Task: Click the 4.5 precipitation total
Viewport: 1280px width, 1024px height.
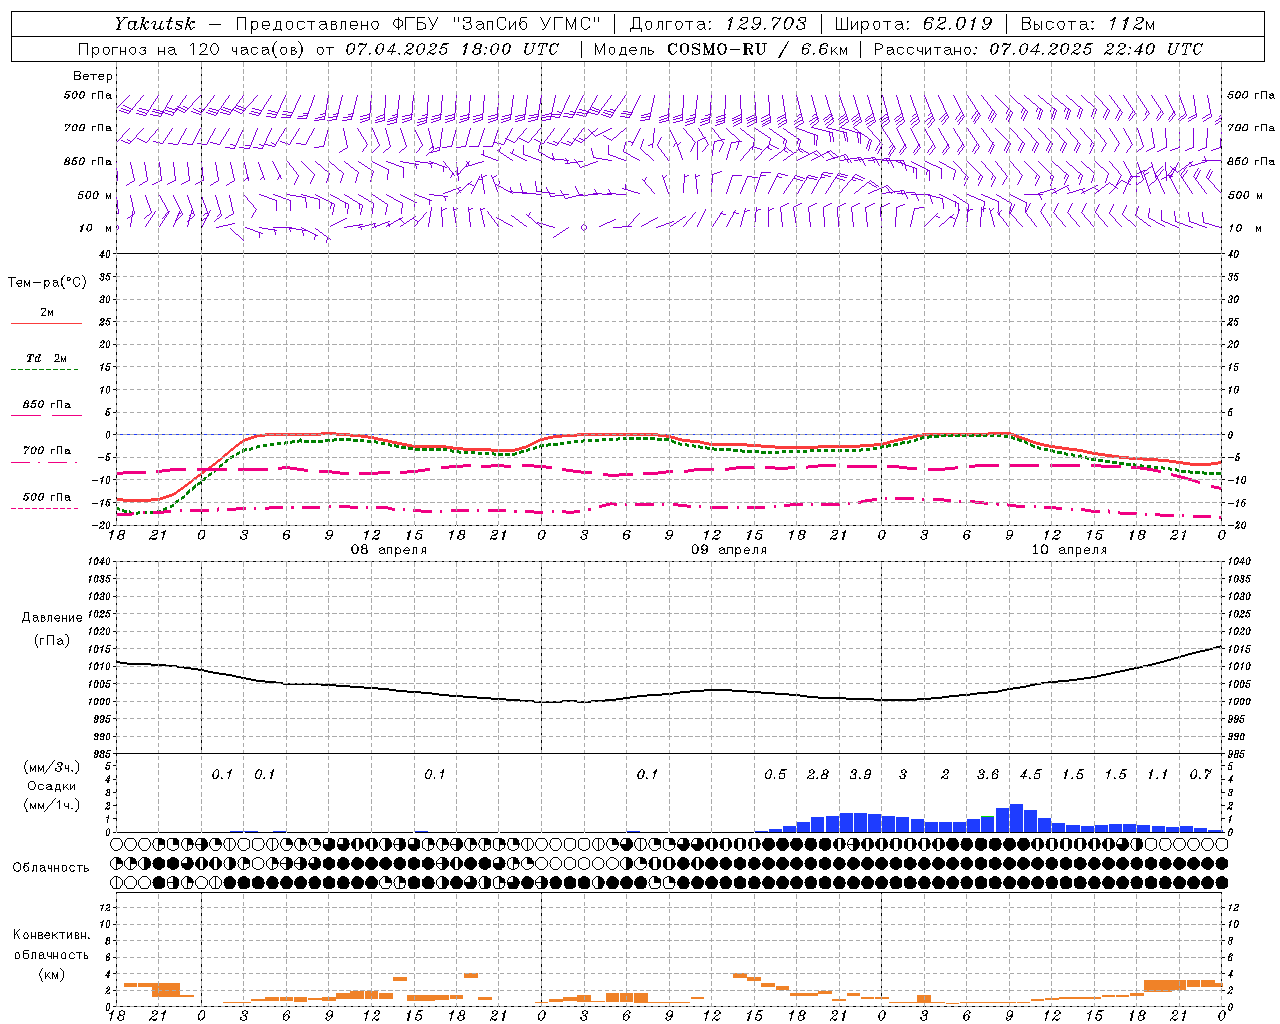Action: (1030, 775)
